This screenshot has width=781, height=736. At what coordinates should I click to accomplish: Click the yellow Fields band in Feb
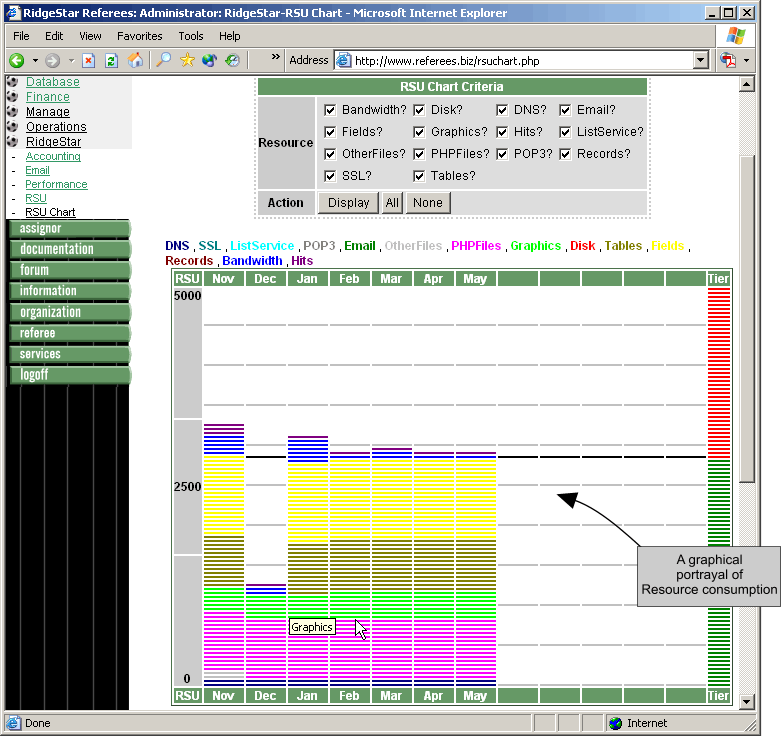point(350,499)
